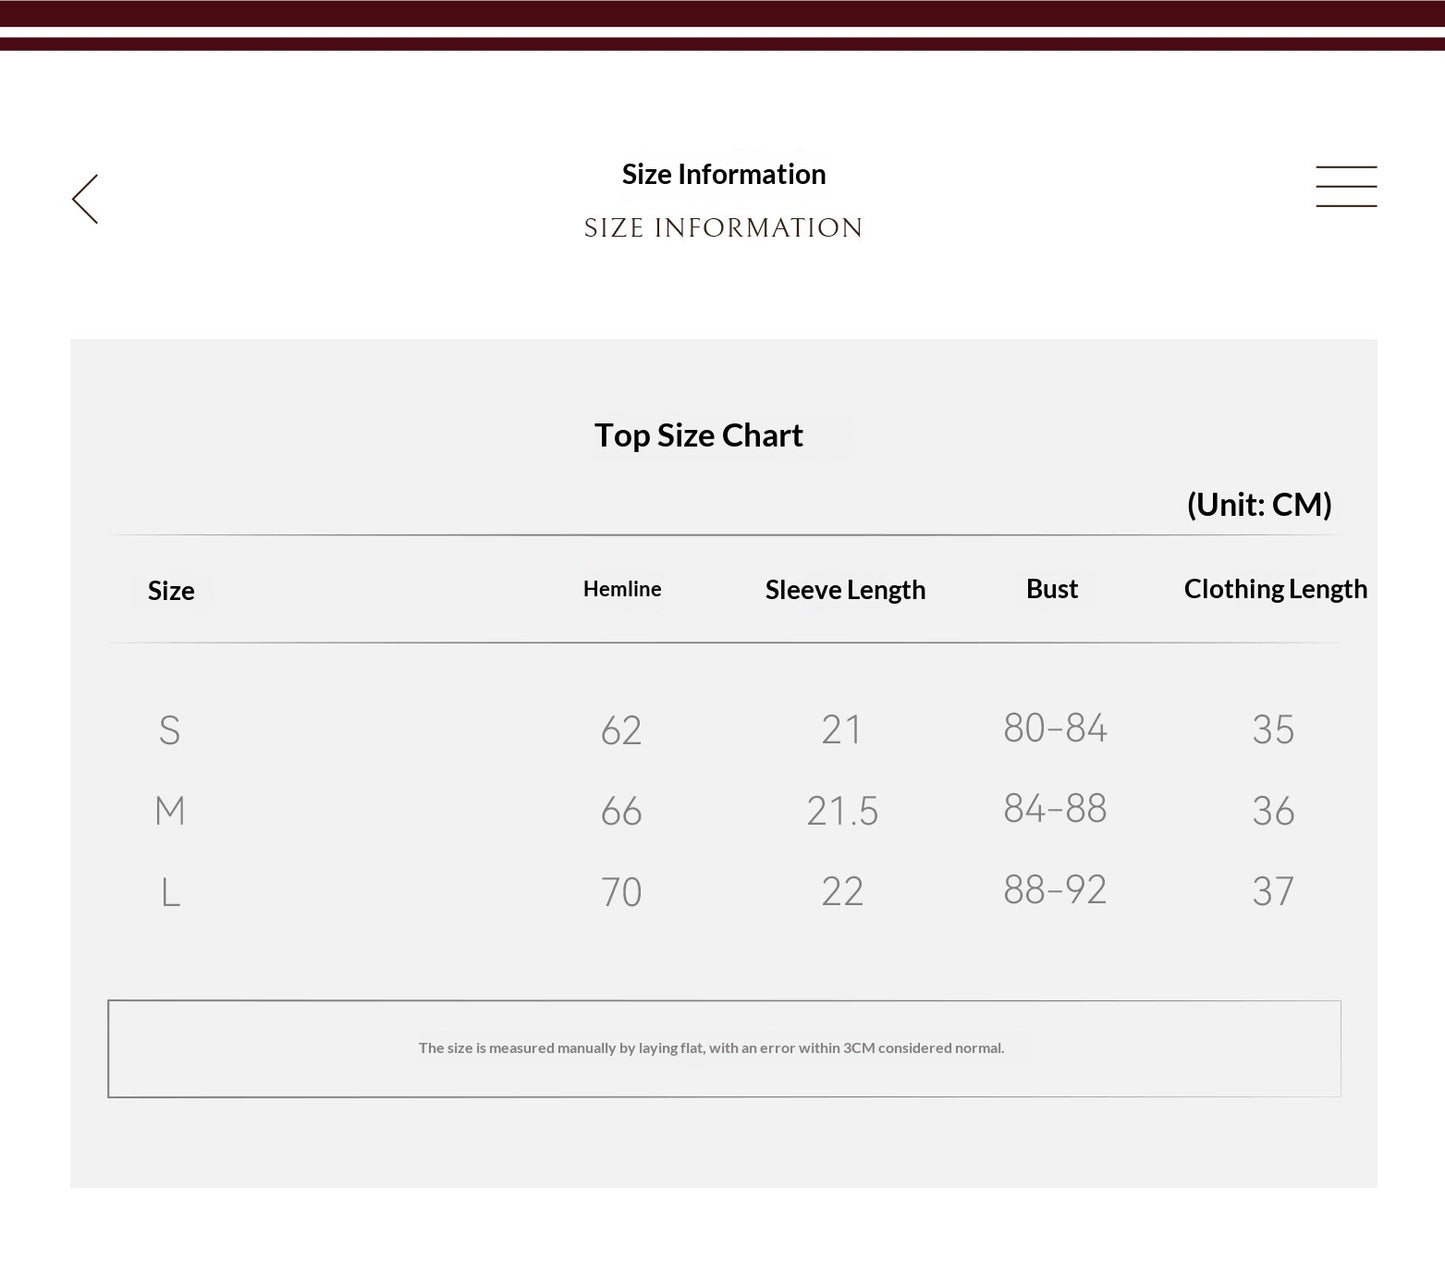Choose the S size row label

[x=170, y=730]
